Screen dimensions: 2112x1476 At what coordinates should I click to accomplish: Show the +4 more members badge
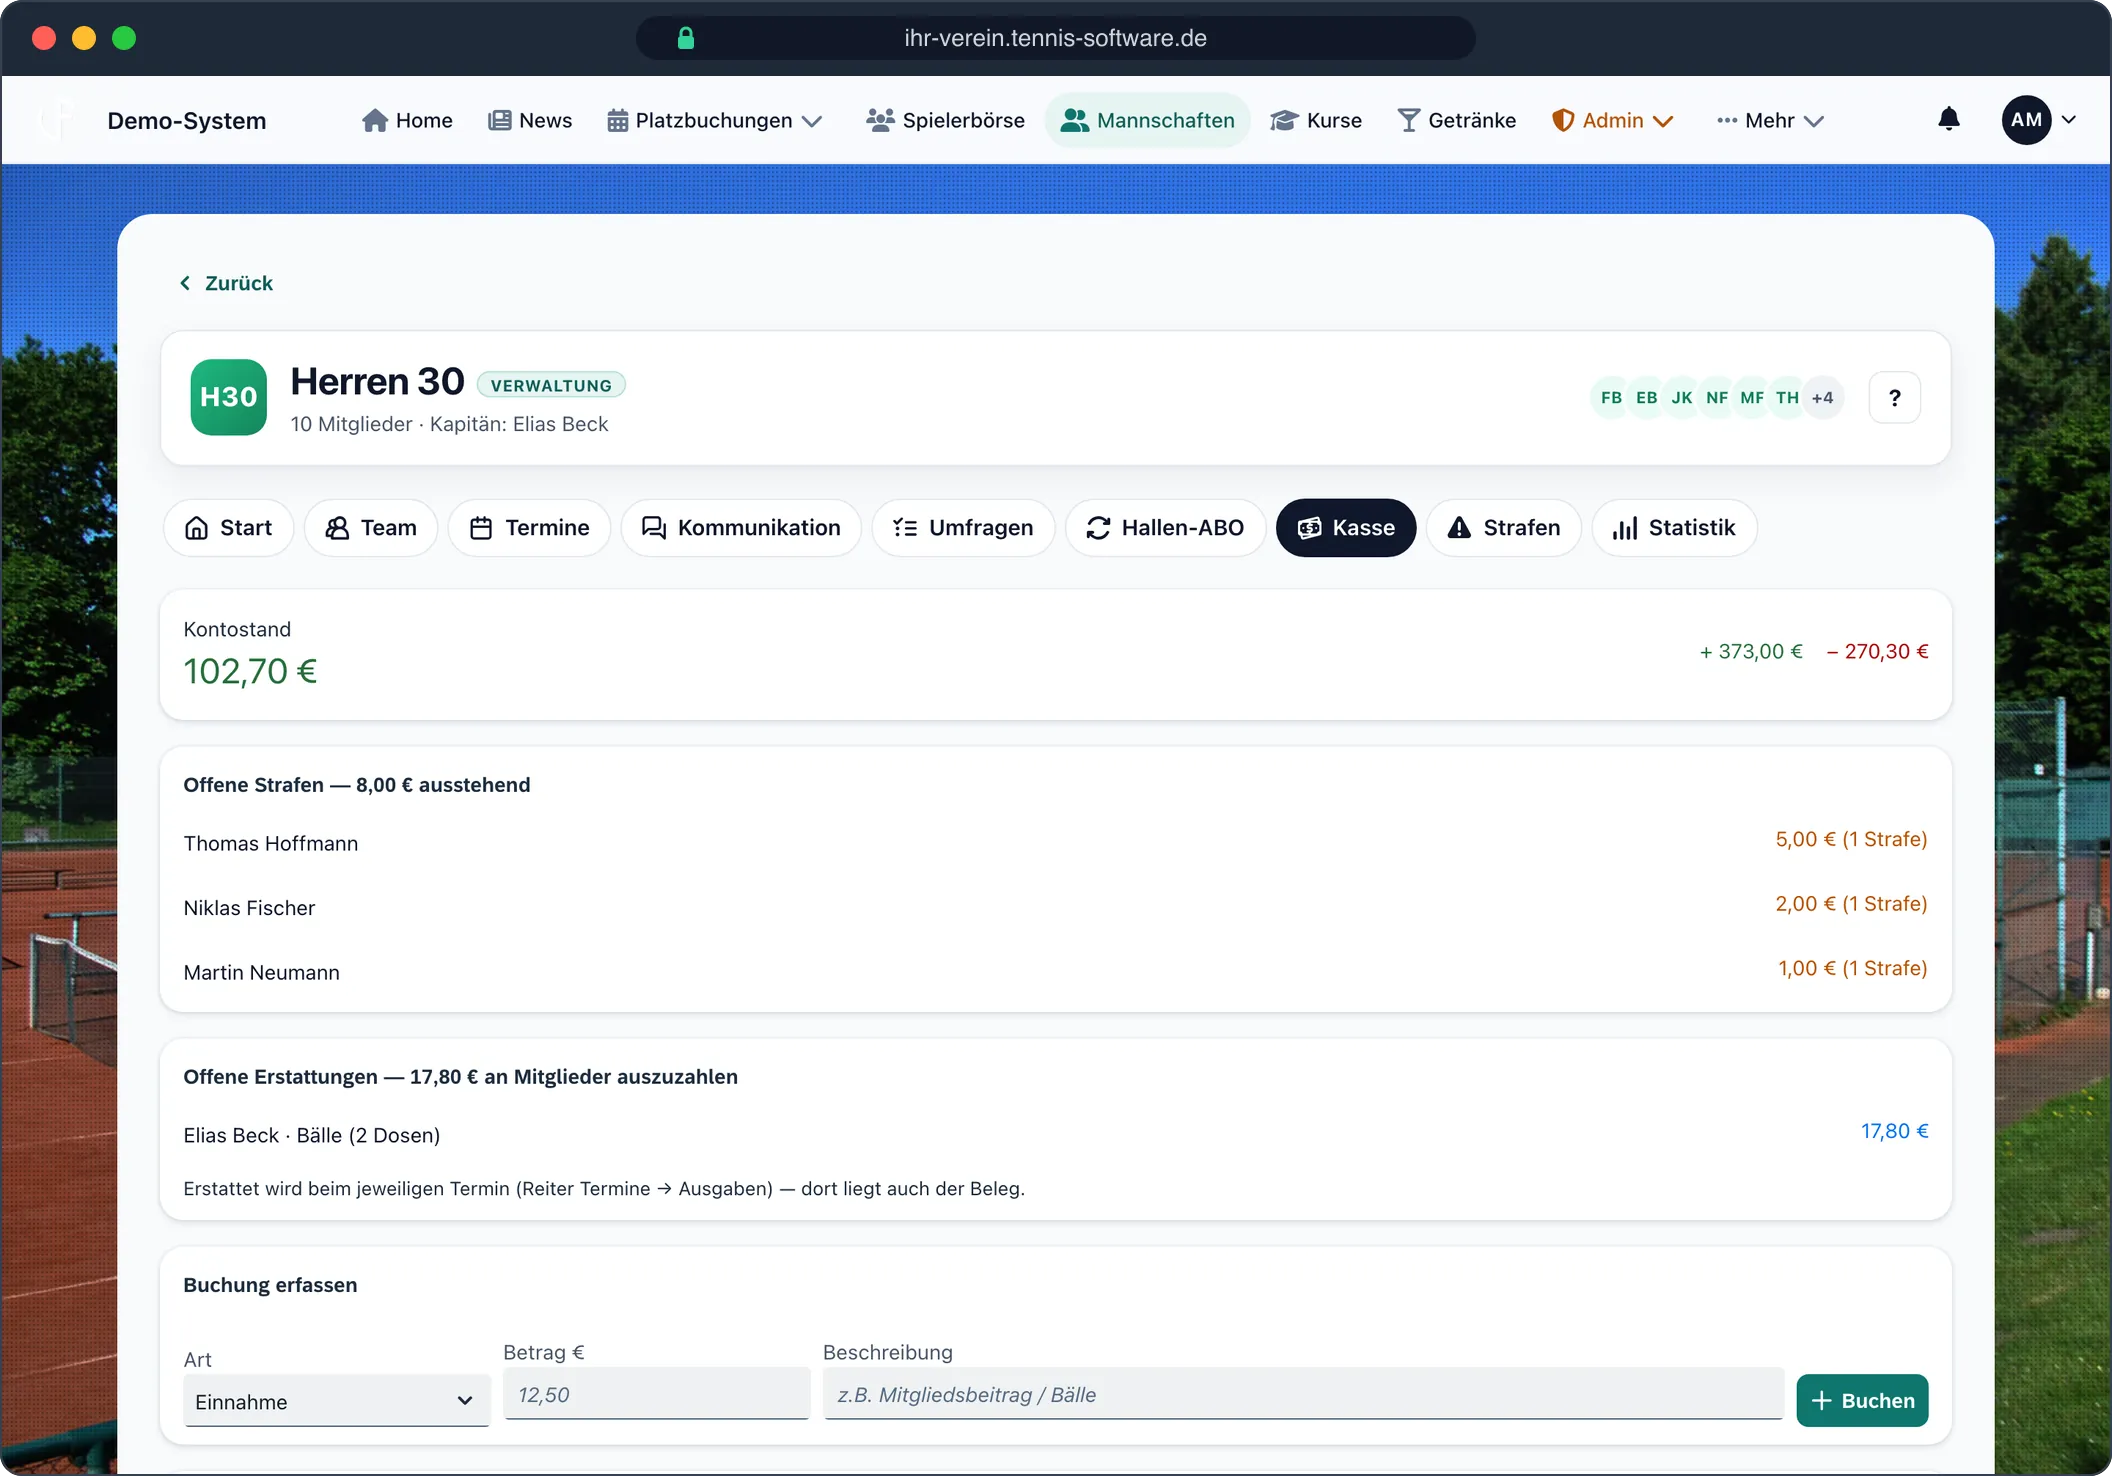point(1823,398)
